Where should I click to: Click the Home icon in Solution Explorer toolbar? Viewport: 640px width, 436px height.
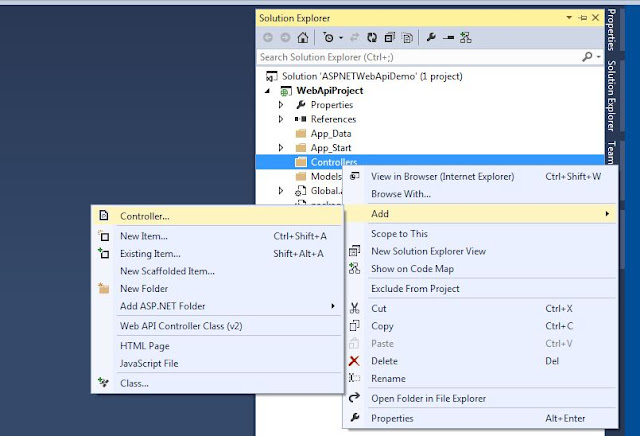303,38
